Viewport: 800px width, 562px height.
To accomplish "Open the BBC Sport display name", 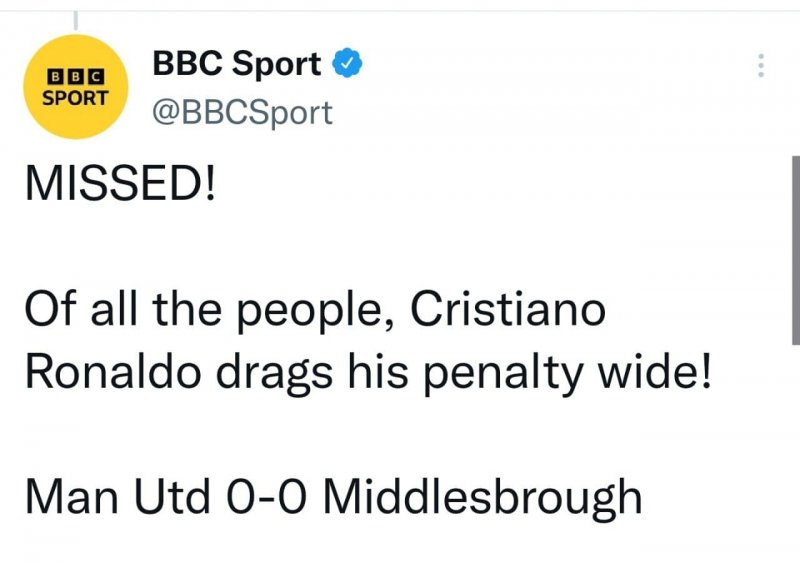I will point(236,65).
